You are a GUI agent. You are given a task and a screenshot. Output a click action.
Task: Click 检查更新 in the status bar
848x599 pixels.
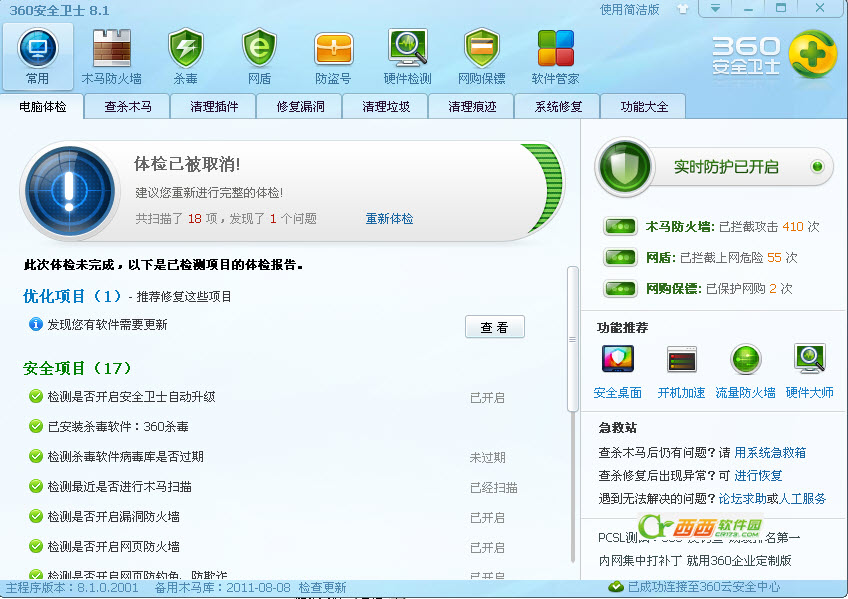click(x=322, y=587)
